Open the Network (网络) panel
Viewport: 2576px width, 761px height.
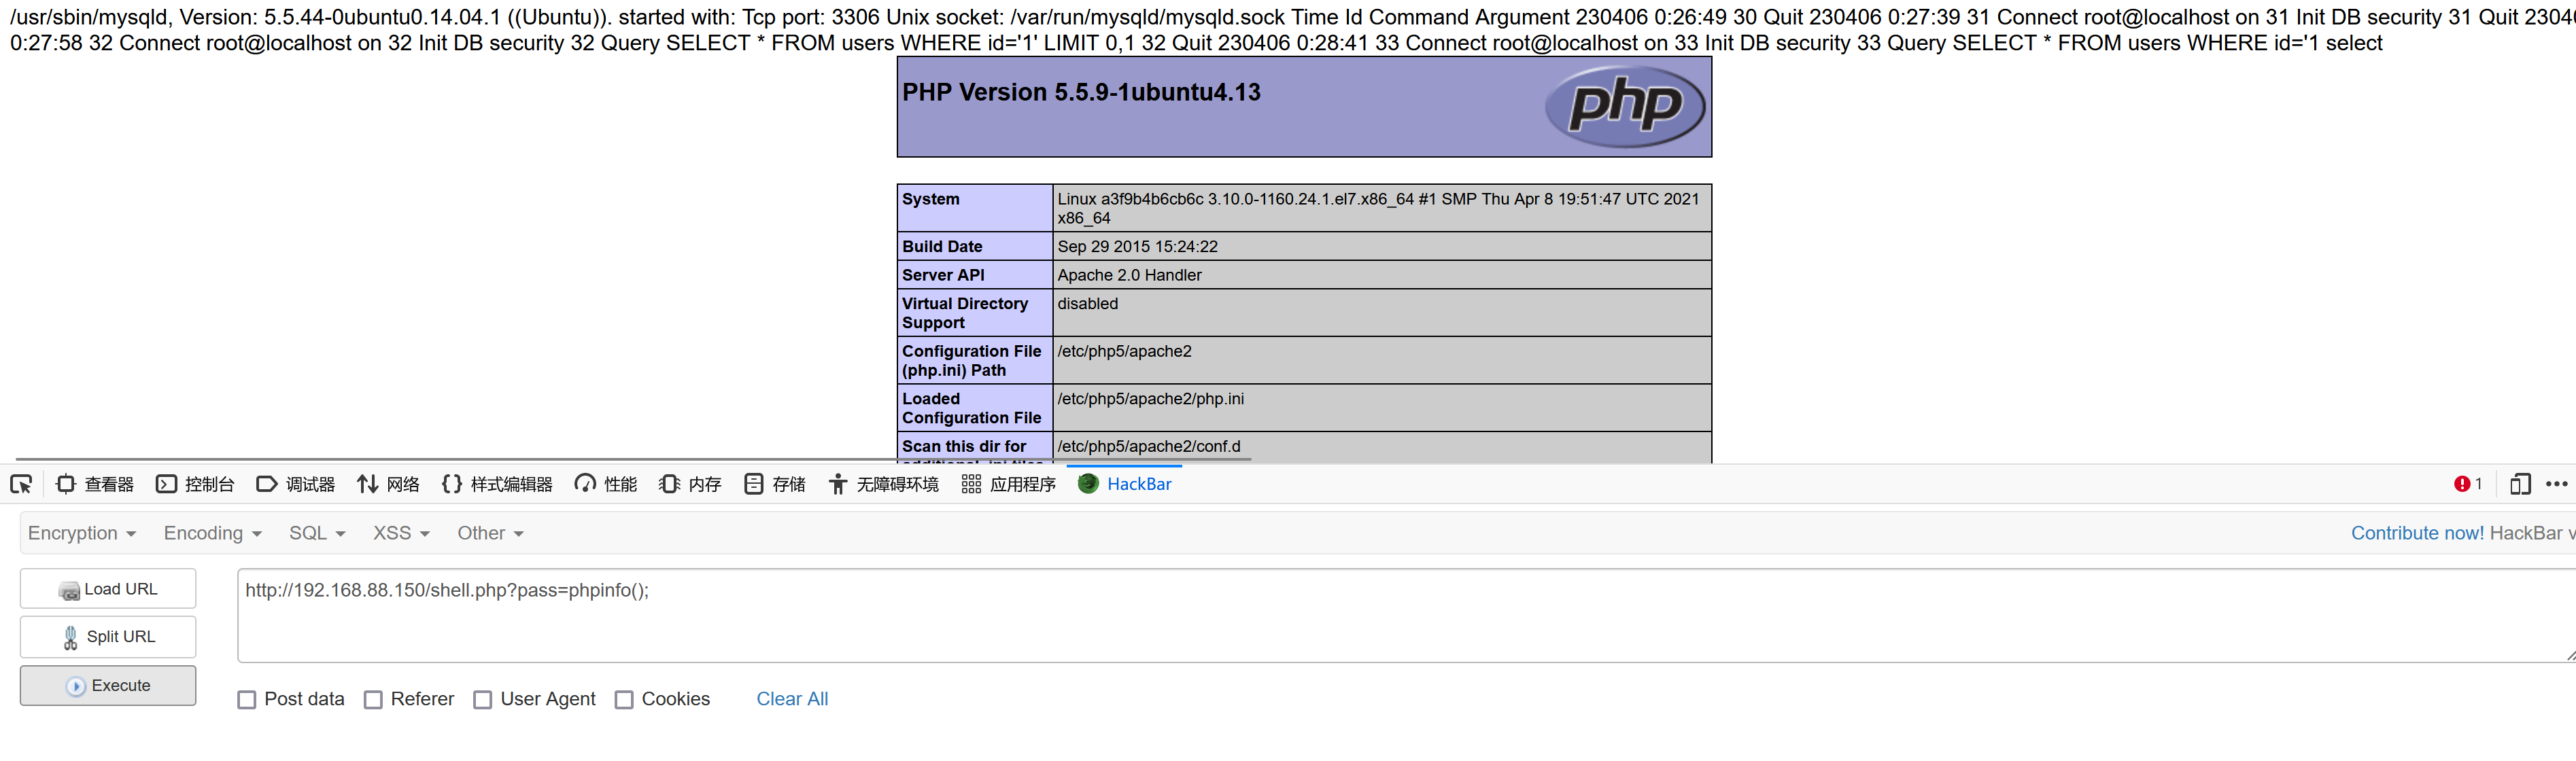(389, 485)
